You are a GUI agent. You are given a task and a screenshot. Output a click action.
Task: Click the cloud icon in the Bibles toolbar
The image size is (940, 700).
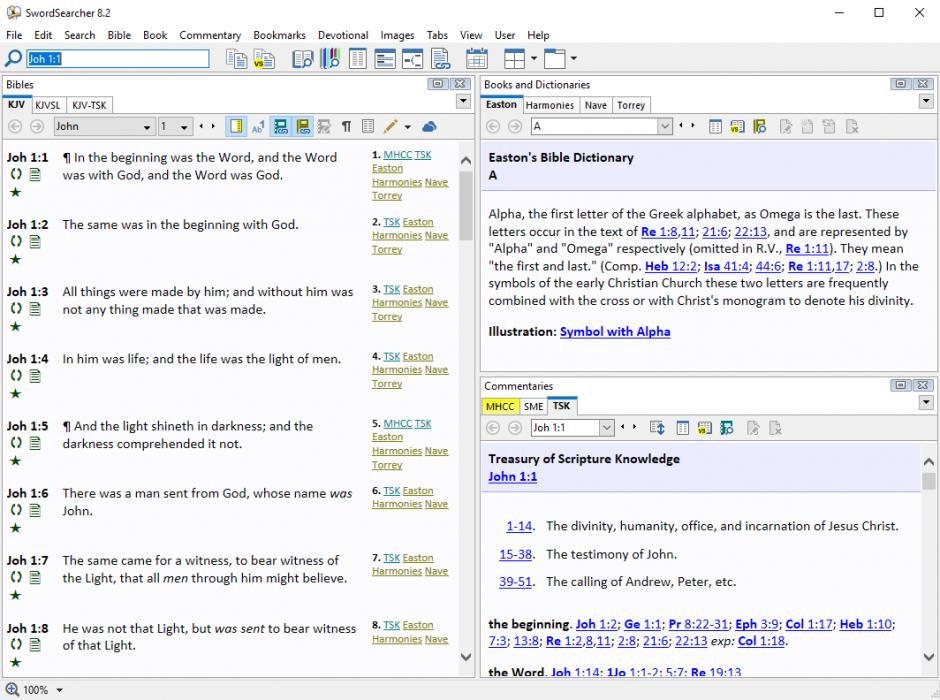point(429,126)
